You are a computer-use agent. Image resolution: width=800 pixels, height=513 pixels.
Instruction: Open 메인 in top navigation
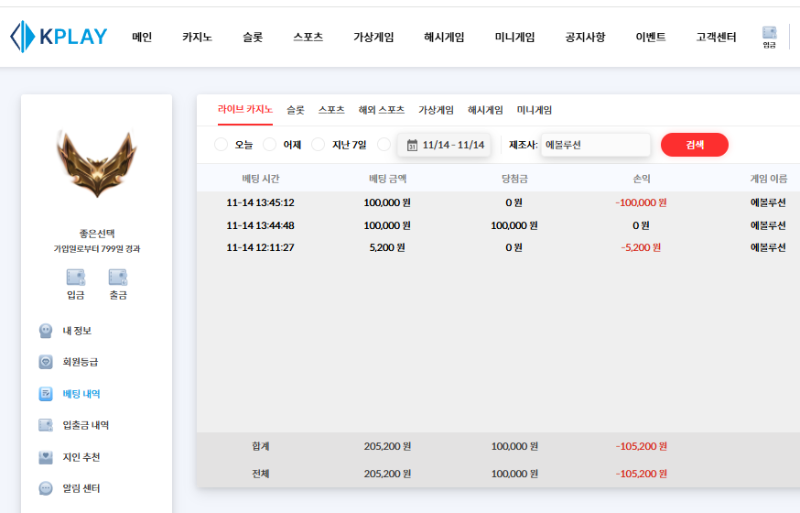(142, 37)
